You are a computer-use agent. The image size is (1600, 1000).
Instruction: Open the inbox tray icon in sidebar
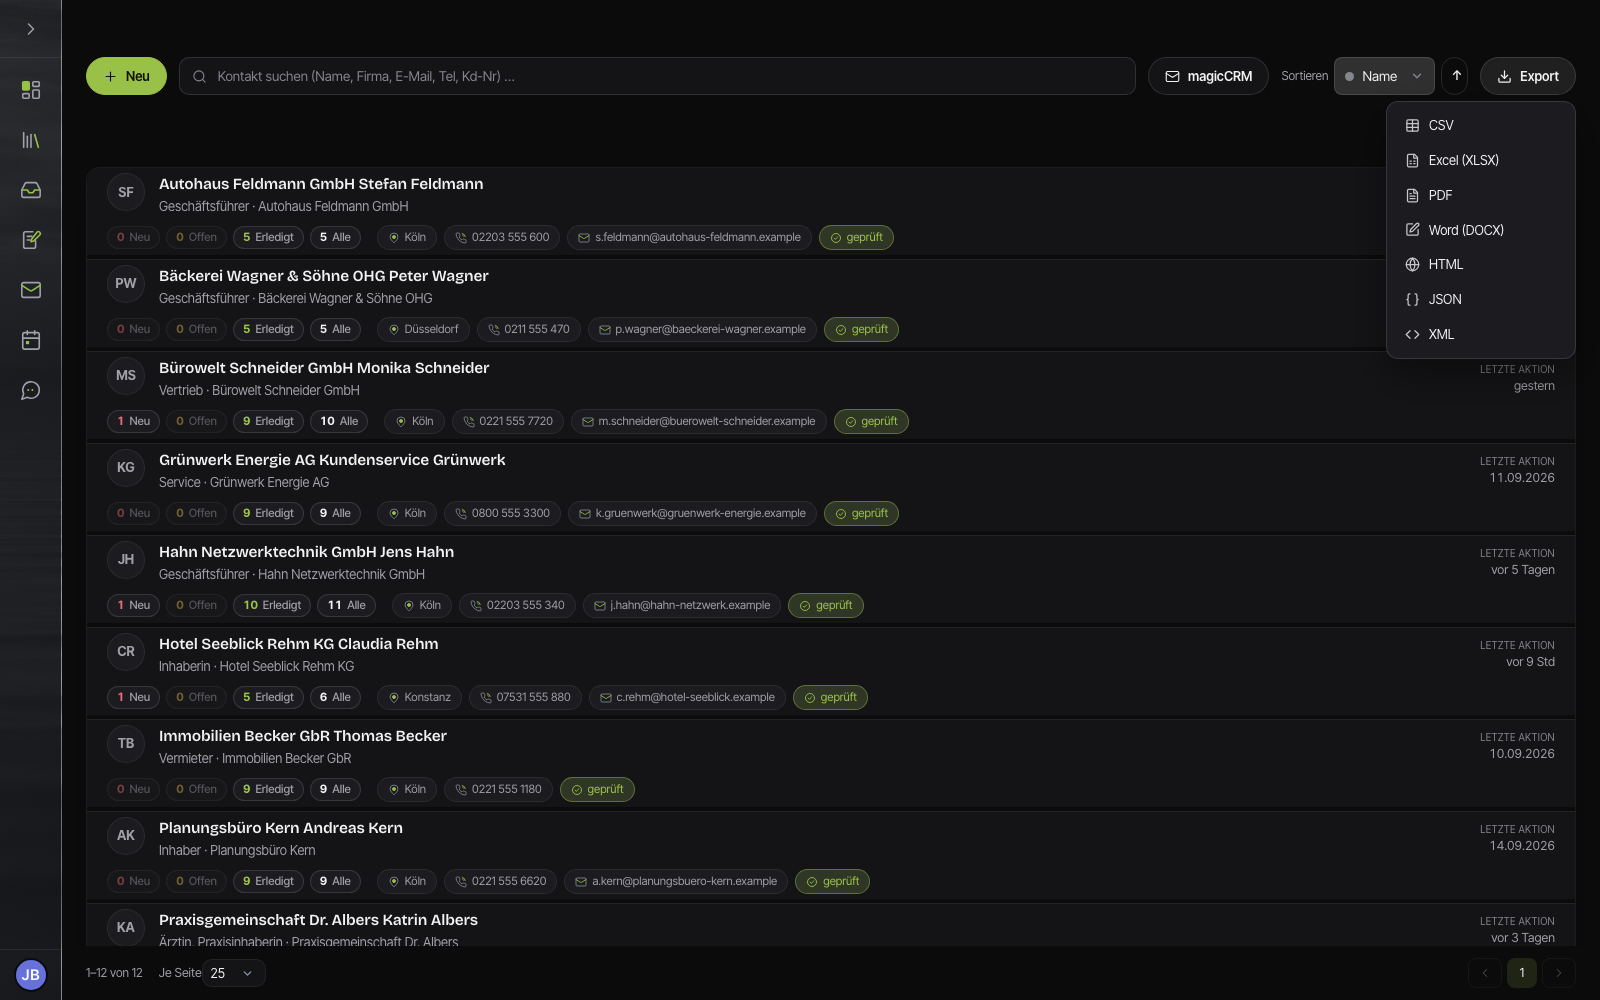coord(31,190)
